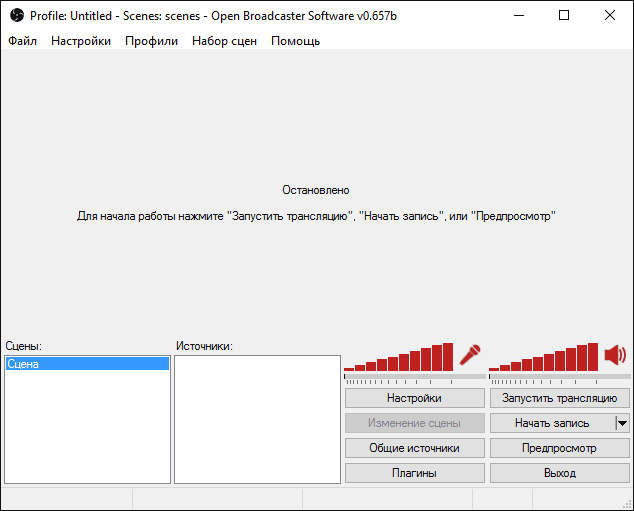Open the Профили menu
This screenshot has width=634, height=511.
(151, 41)
